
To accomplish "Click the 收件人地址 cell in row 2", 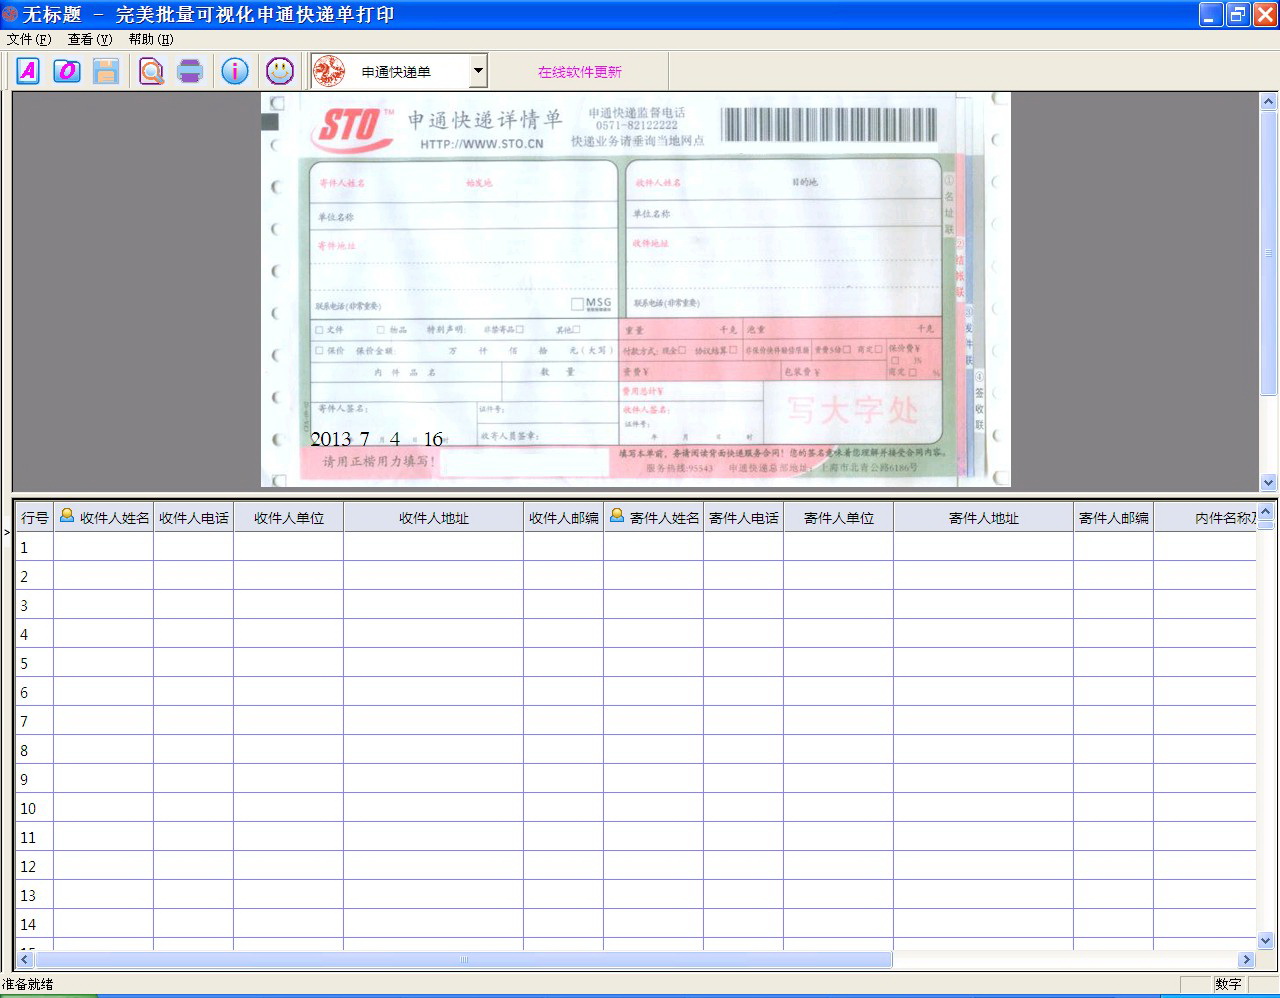I will click(434, 576).
